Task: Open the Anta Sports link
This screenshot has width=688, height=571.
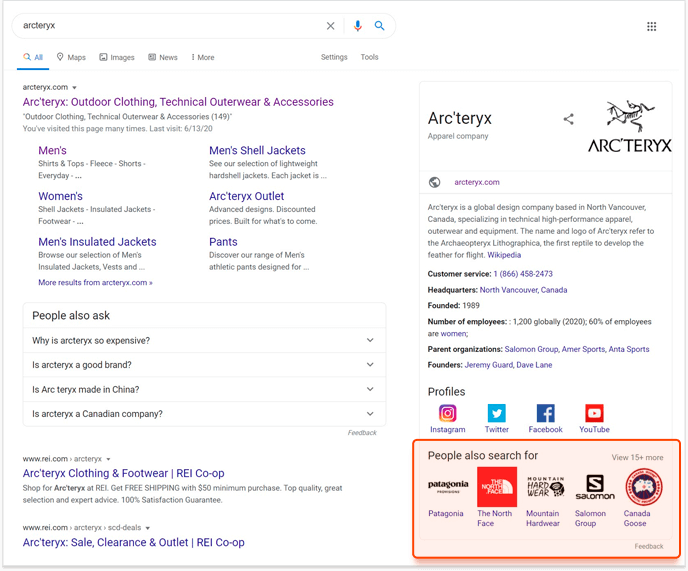Action: (x=629, y=349)
